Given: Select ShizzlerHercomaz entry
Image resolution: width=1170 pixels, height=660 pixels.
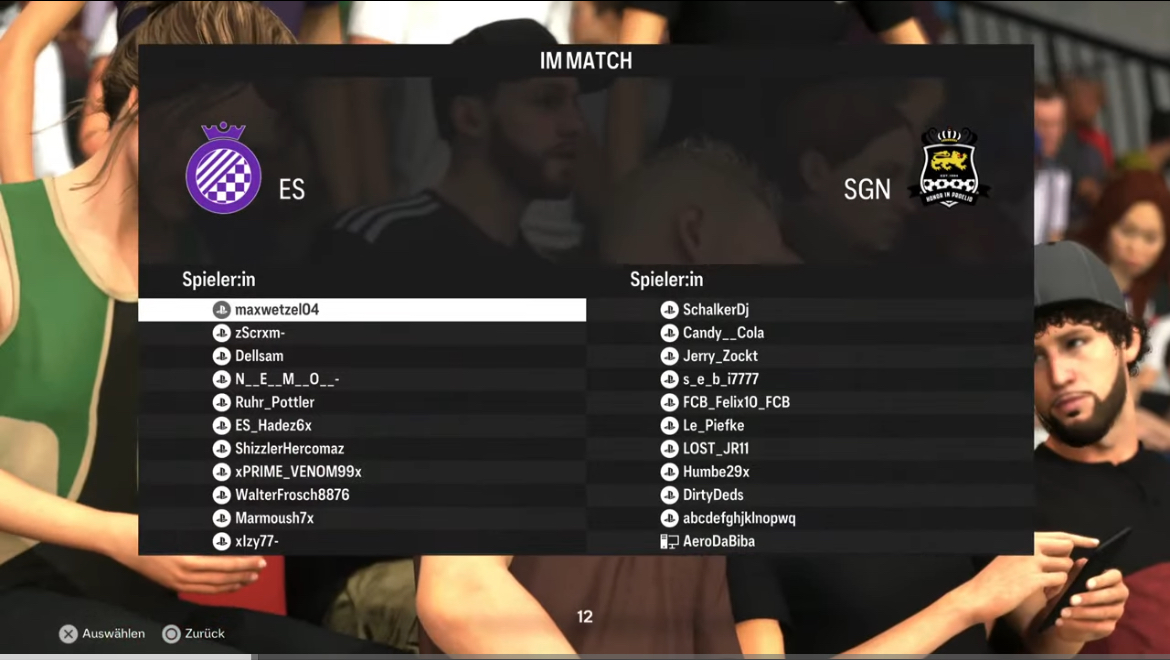Looking at the screenshot, I should click(x=362, y=448).
